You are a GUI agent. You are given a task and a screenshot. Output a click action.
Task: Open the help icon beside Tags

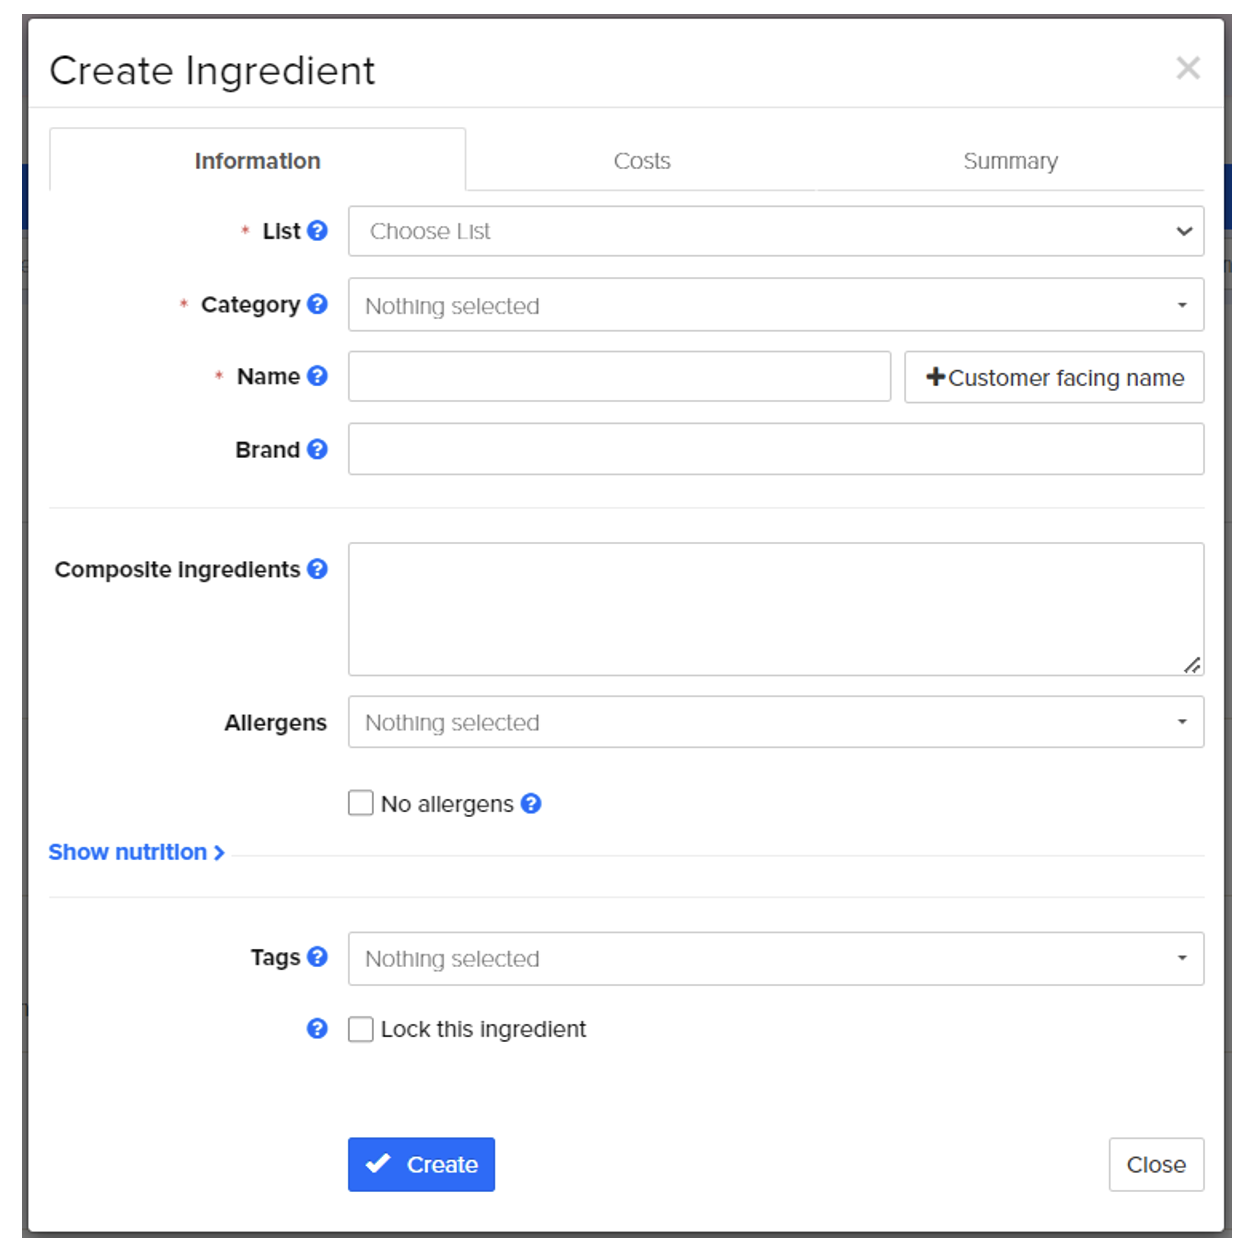pos(317,957)
